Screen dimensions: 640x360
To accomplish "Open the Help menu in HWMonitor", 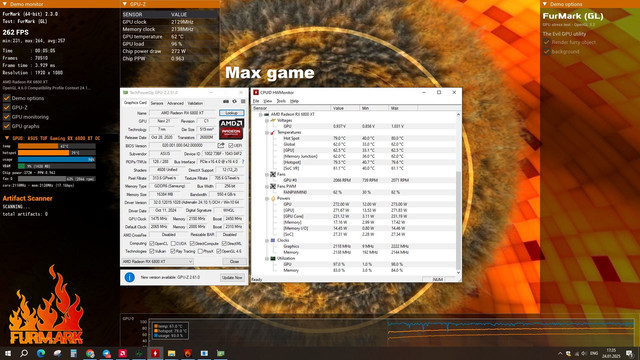I will coord(294,101).
